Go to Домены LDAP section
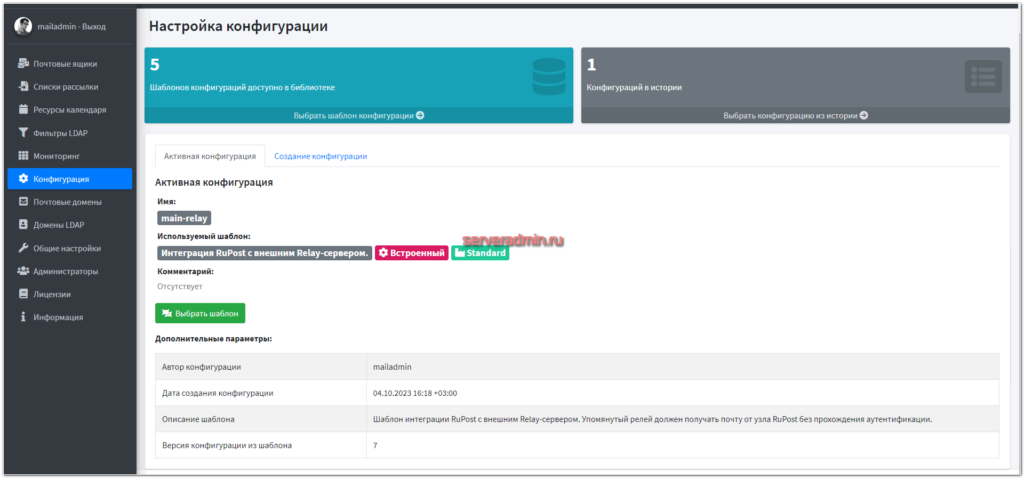 [59, 225]
